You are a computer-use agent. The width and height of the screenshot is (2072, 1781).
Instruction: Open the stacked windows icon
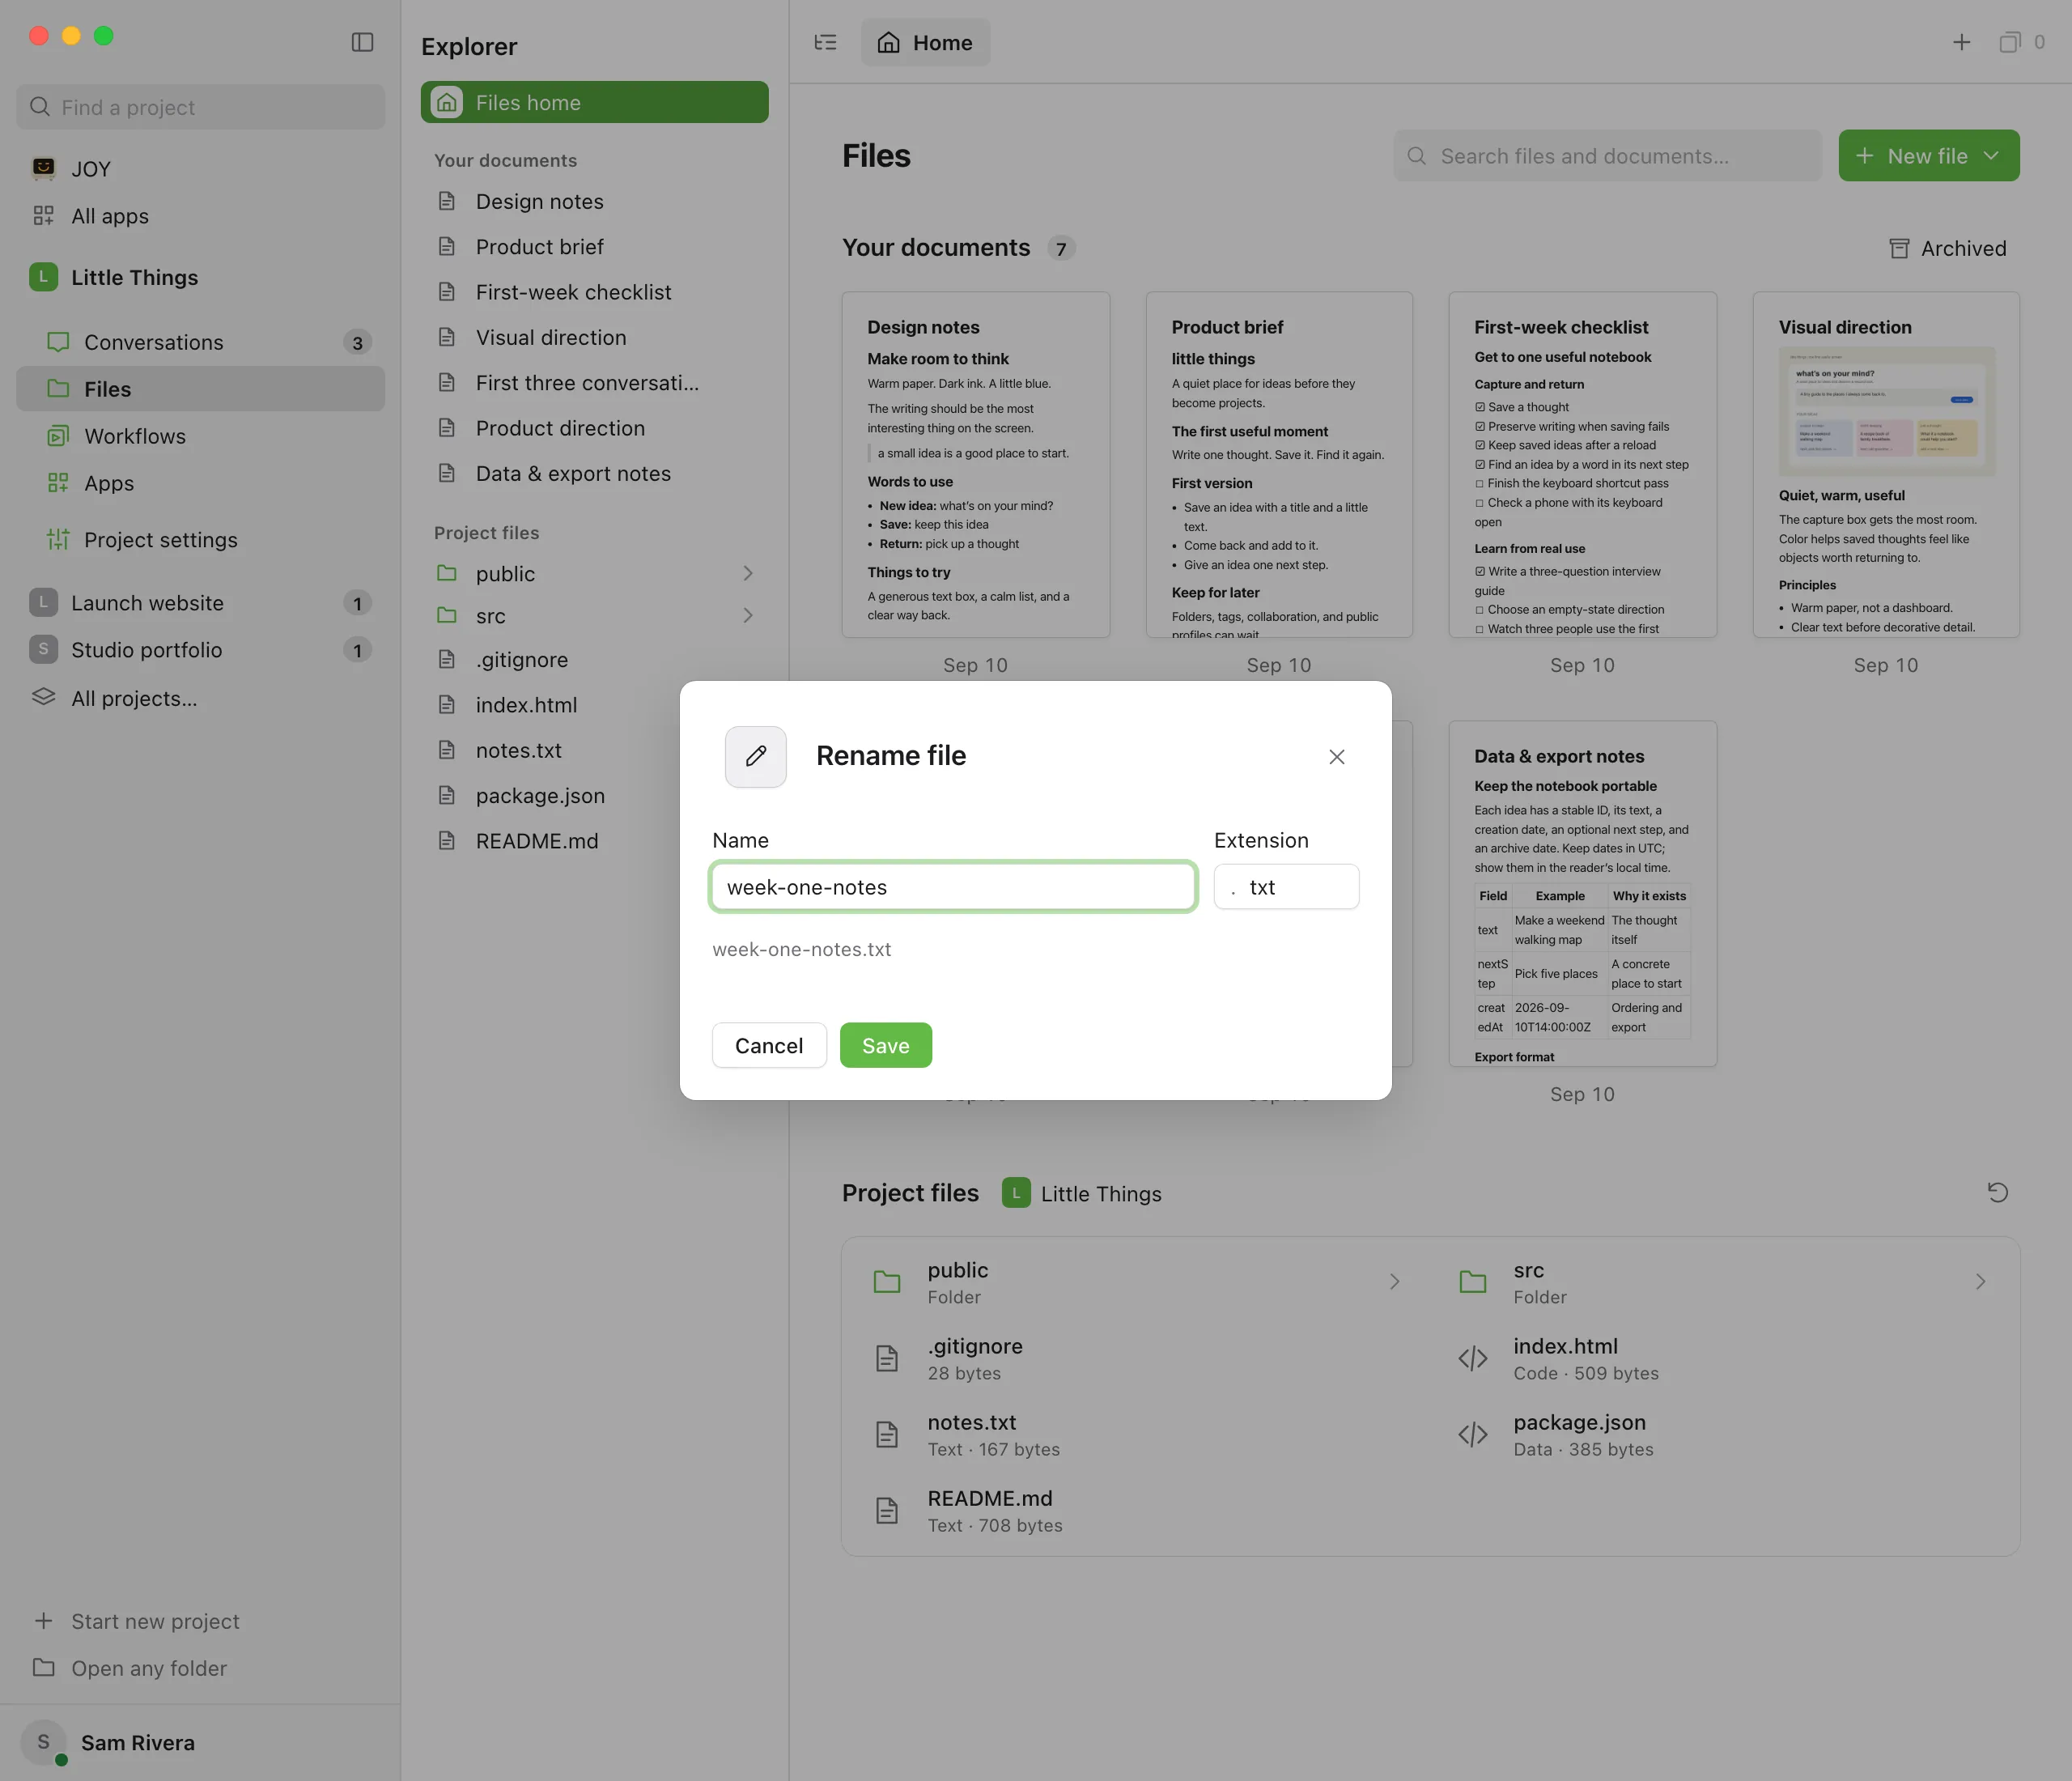(x=2009, y=42)
